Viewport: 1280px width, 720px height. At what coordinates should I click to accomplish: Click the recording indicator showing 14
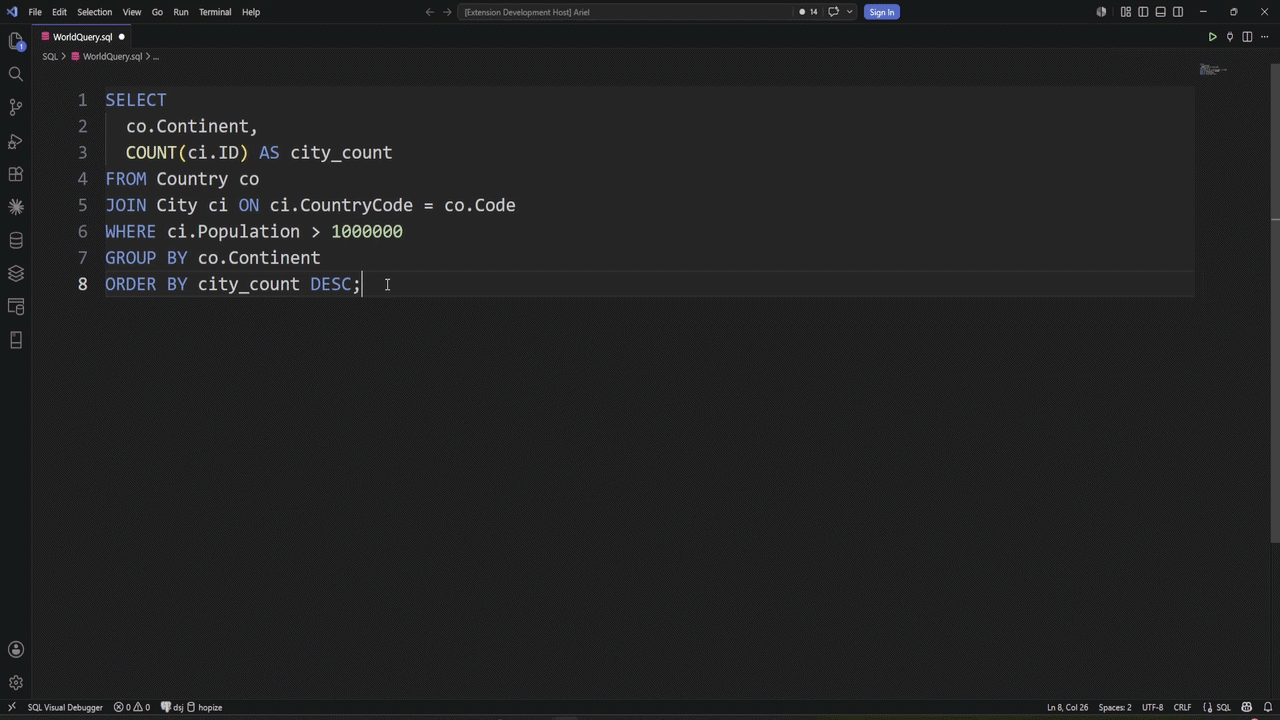click(808, 12)
